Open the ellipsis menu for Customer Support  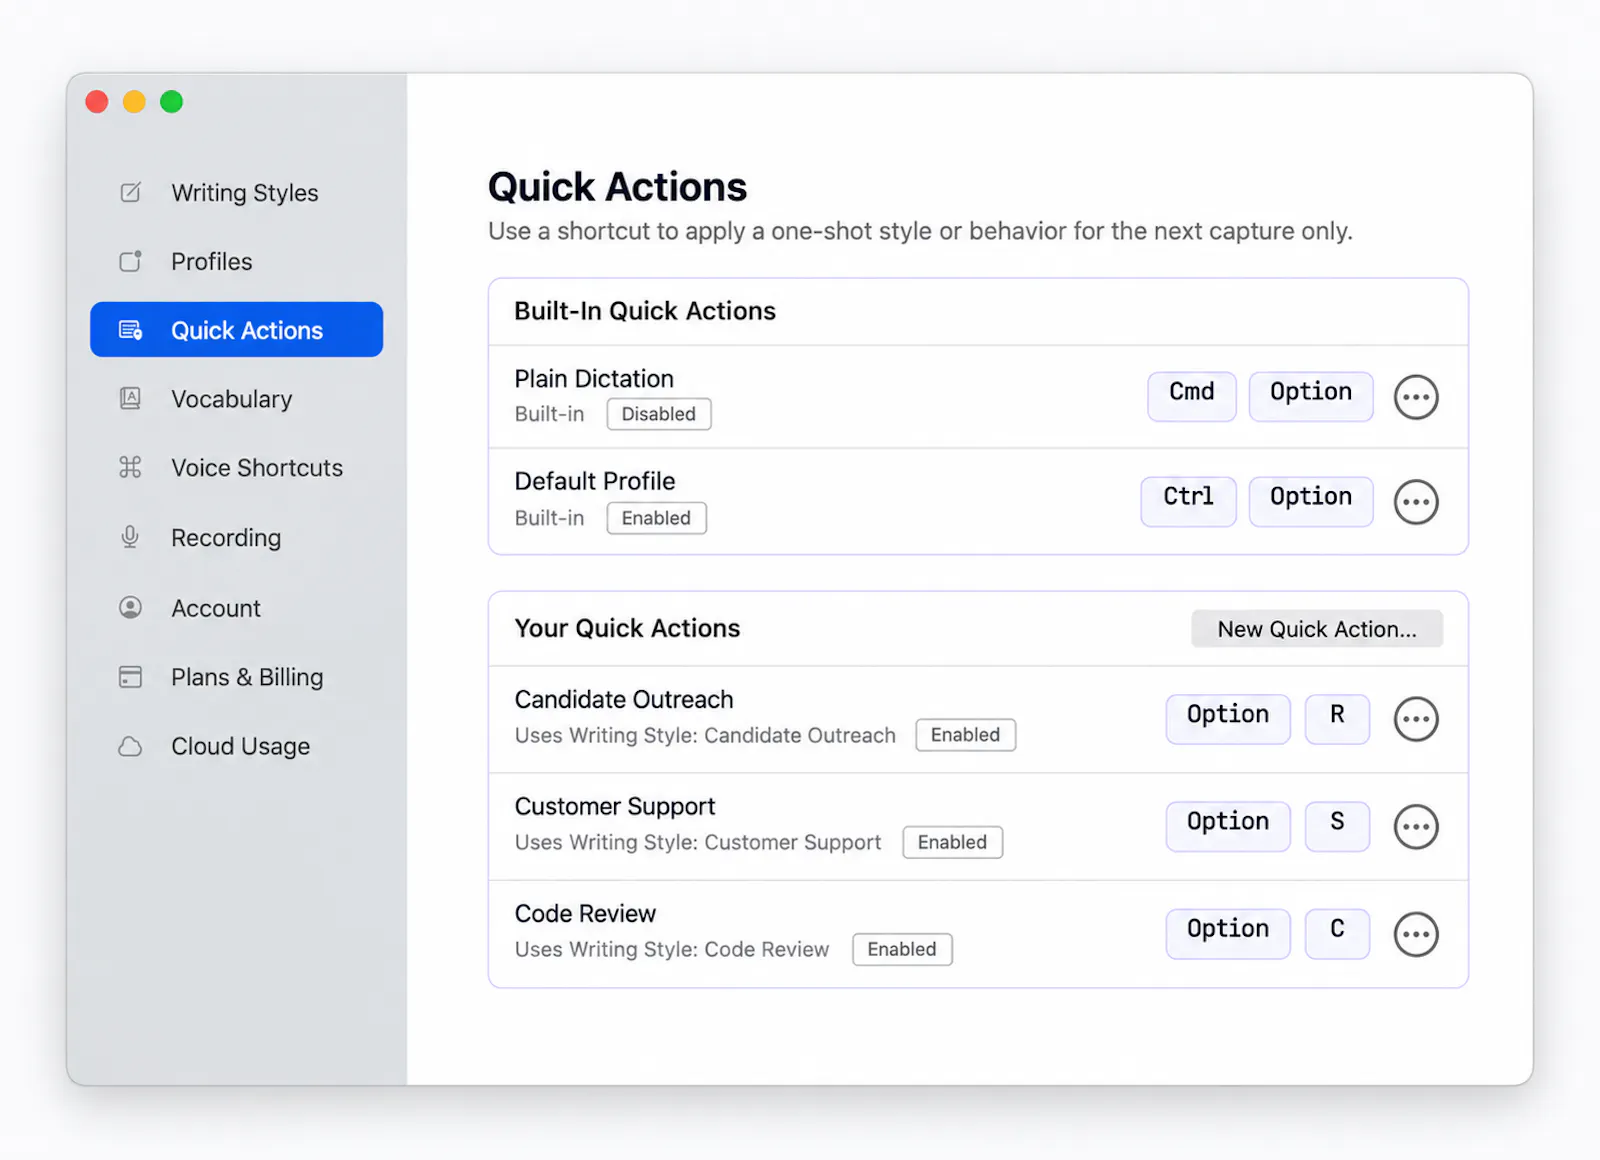(x=1416, y=826)
